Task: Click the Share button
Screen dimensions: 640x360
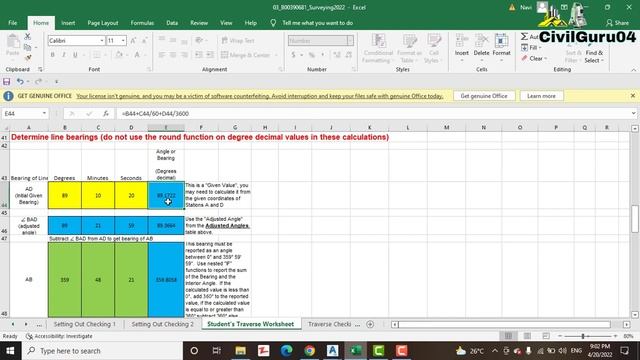Action: pyautogui.click(x=618, y=23)
